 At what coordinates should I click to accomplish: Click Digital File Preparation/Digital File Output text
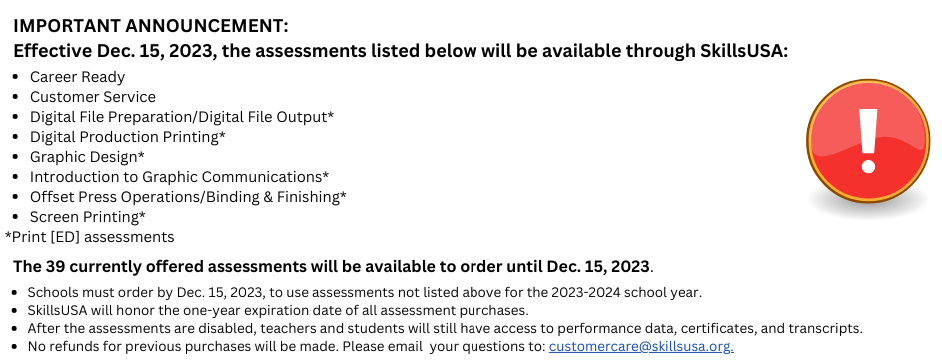182,117
